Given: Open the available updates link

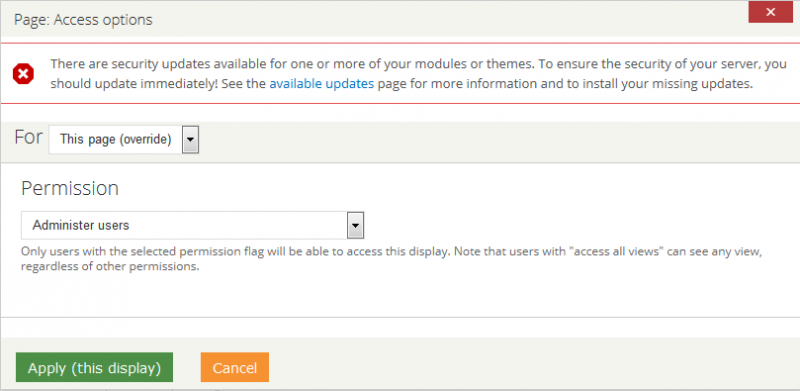Looking at the screenshot, I should [x=322, y=84].
